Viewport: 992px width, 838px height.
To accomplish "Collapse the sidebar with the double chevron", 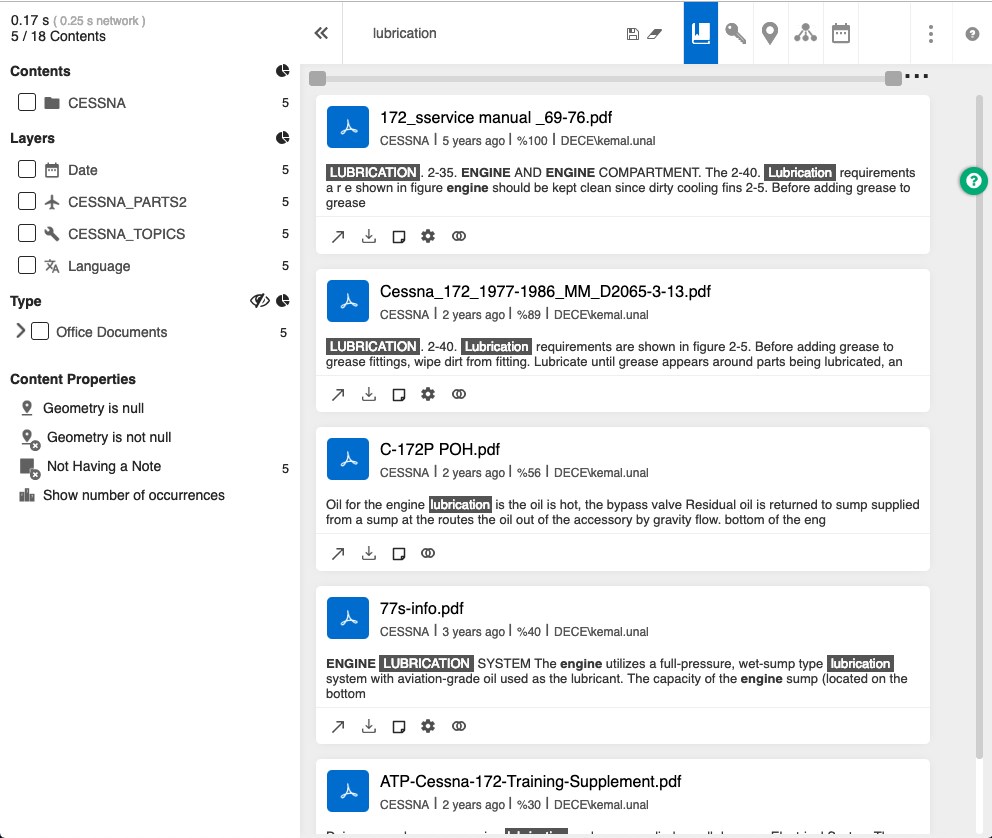I will [x=321, y=34].
